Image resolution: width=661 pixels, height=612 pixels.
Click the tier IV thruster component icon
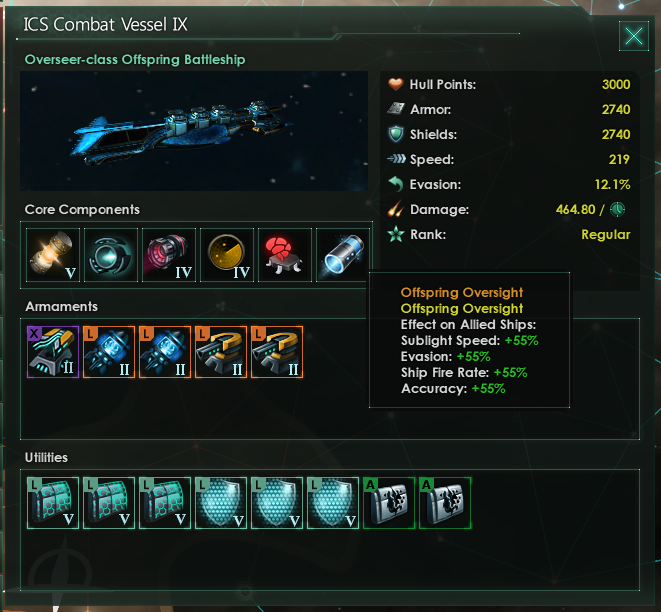(x=169, y=255)
